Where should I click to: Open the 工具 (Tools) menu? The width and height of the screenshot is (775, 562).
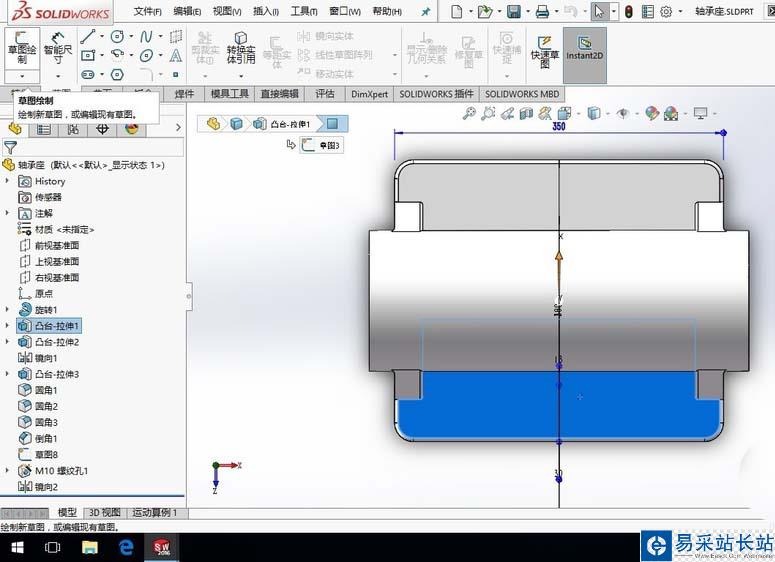[x=304, y=11]
